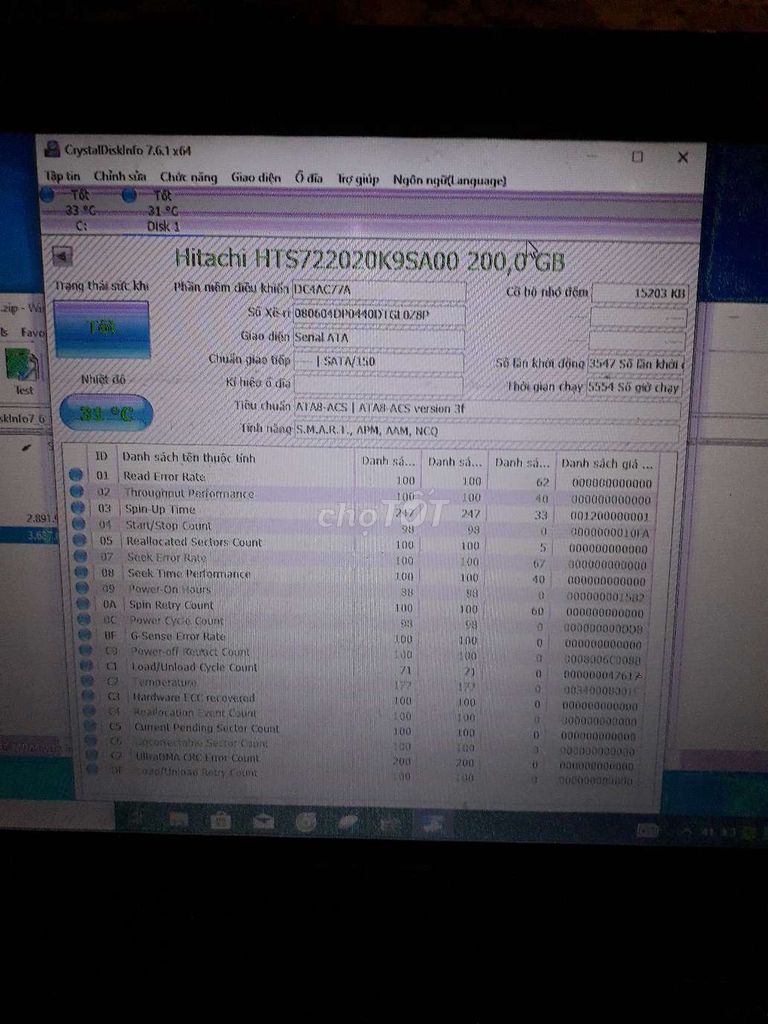Click the Danh sách giá raw values header
Viewport: 768px width, 1024px height.
click(607, 464)
